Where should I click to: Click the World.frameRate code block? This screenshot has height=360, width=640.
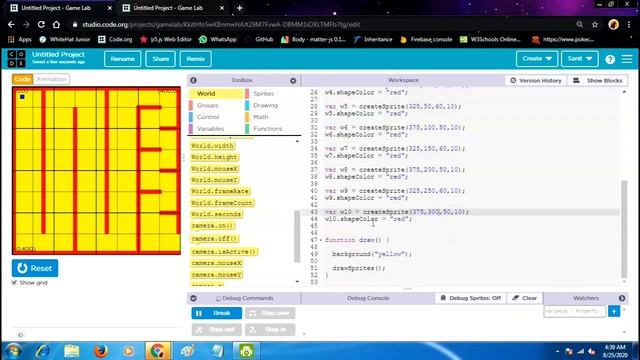[220, 191]
